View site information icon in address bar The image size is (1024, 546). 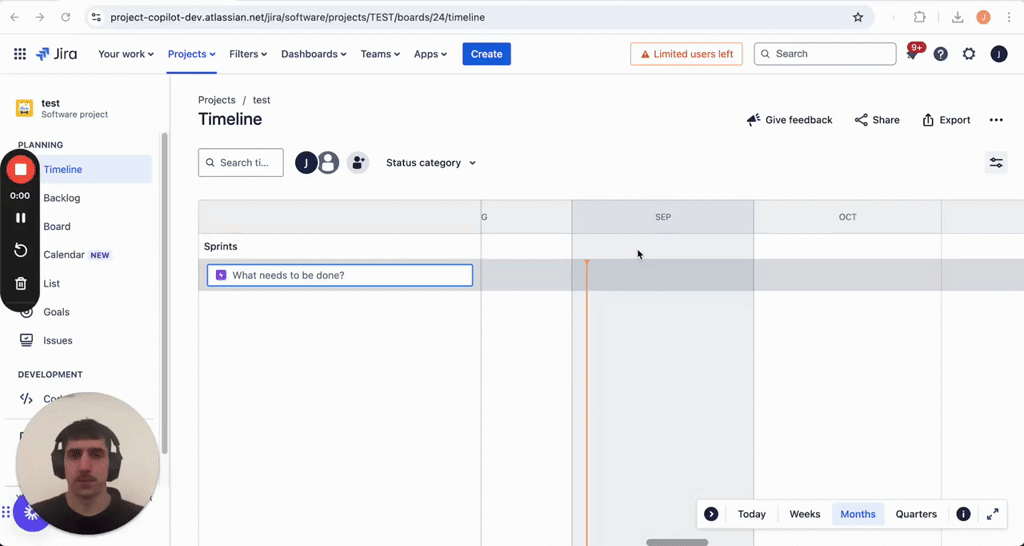coord(96,18)
